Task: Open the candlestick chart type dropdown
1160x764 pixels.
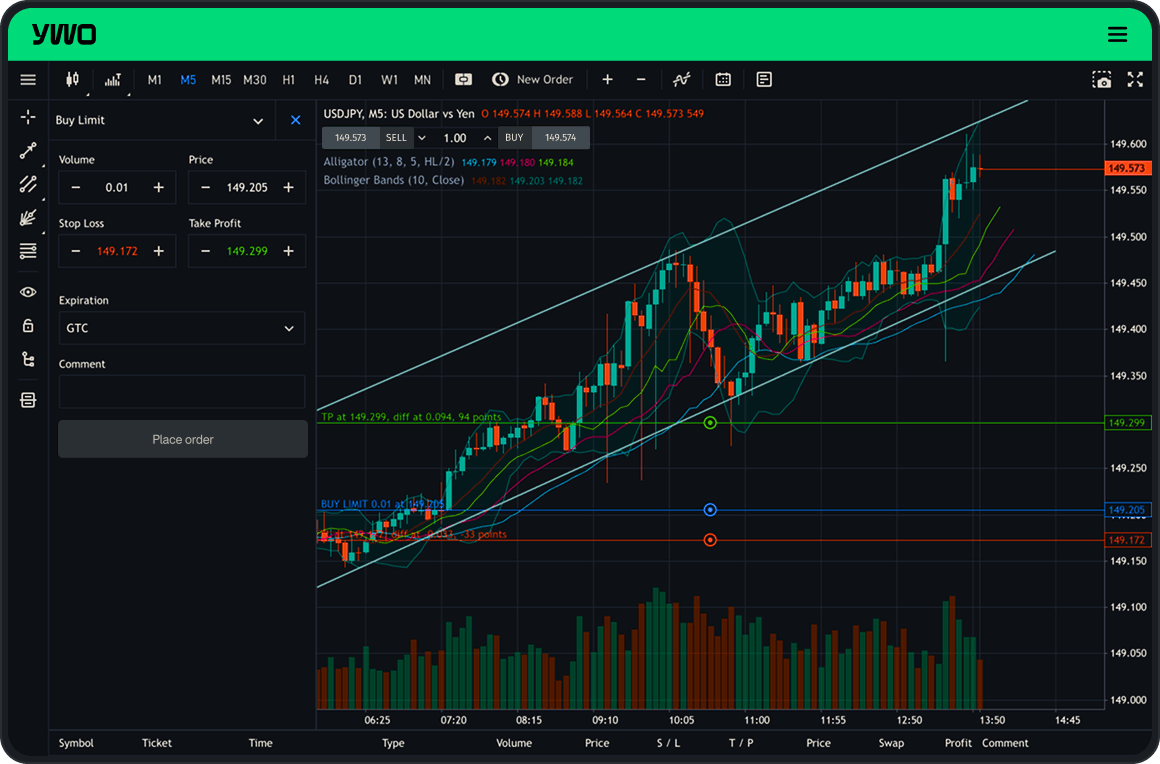Action: click(x=72, y=80)
